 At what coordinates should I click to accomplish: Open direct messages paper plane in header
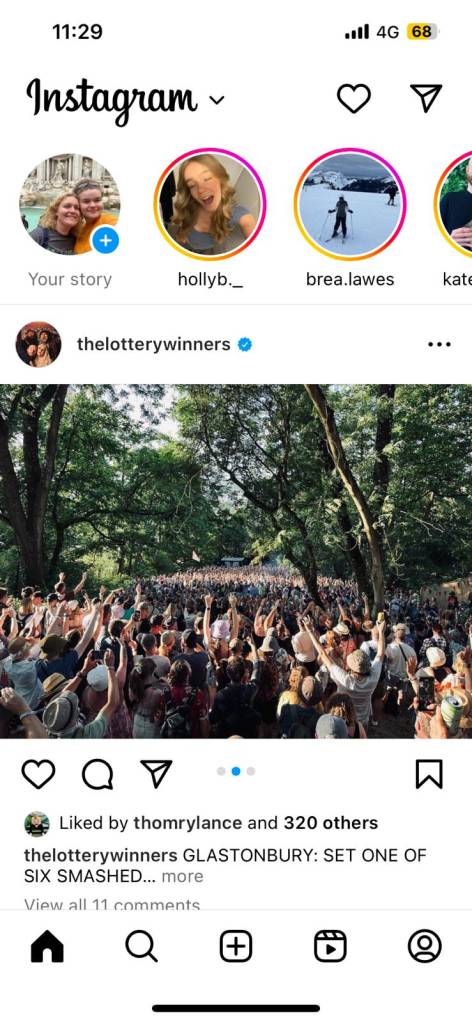[426, 98]
